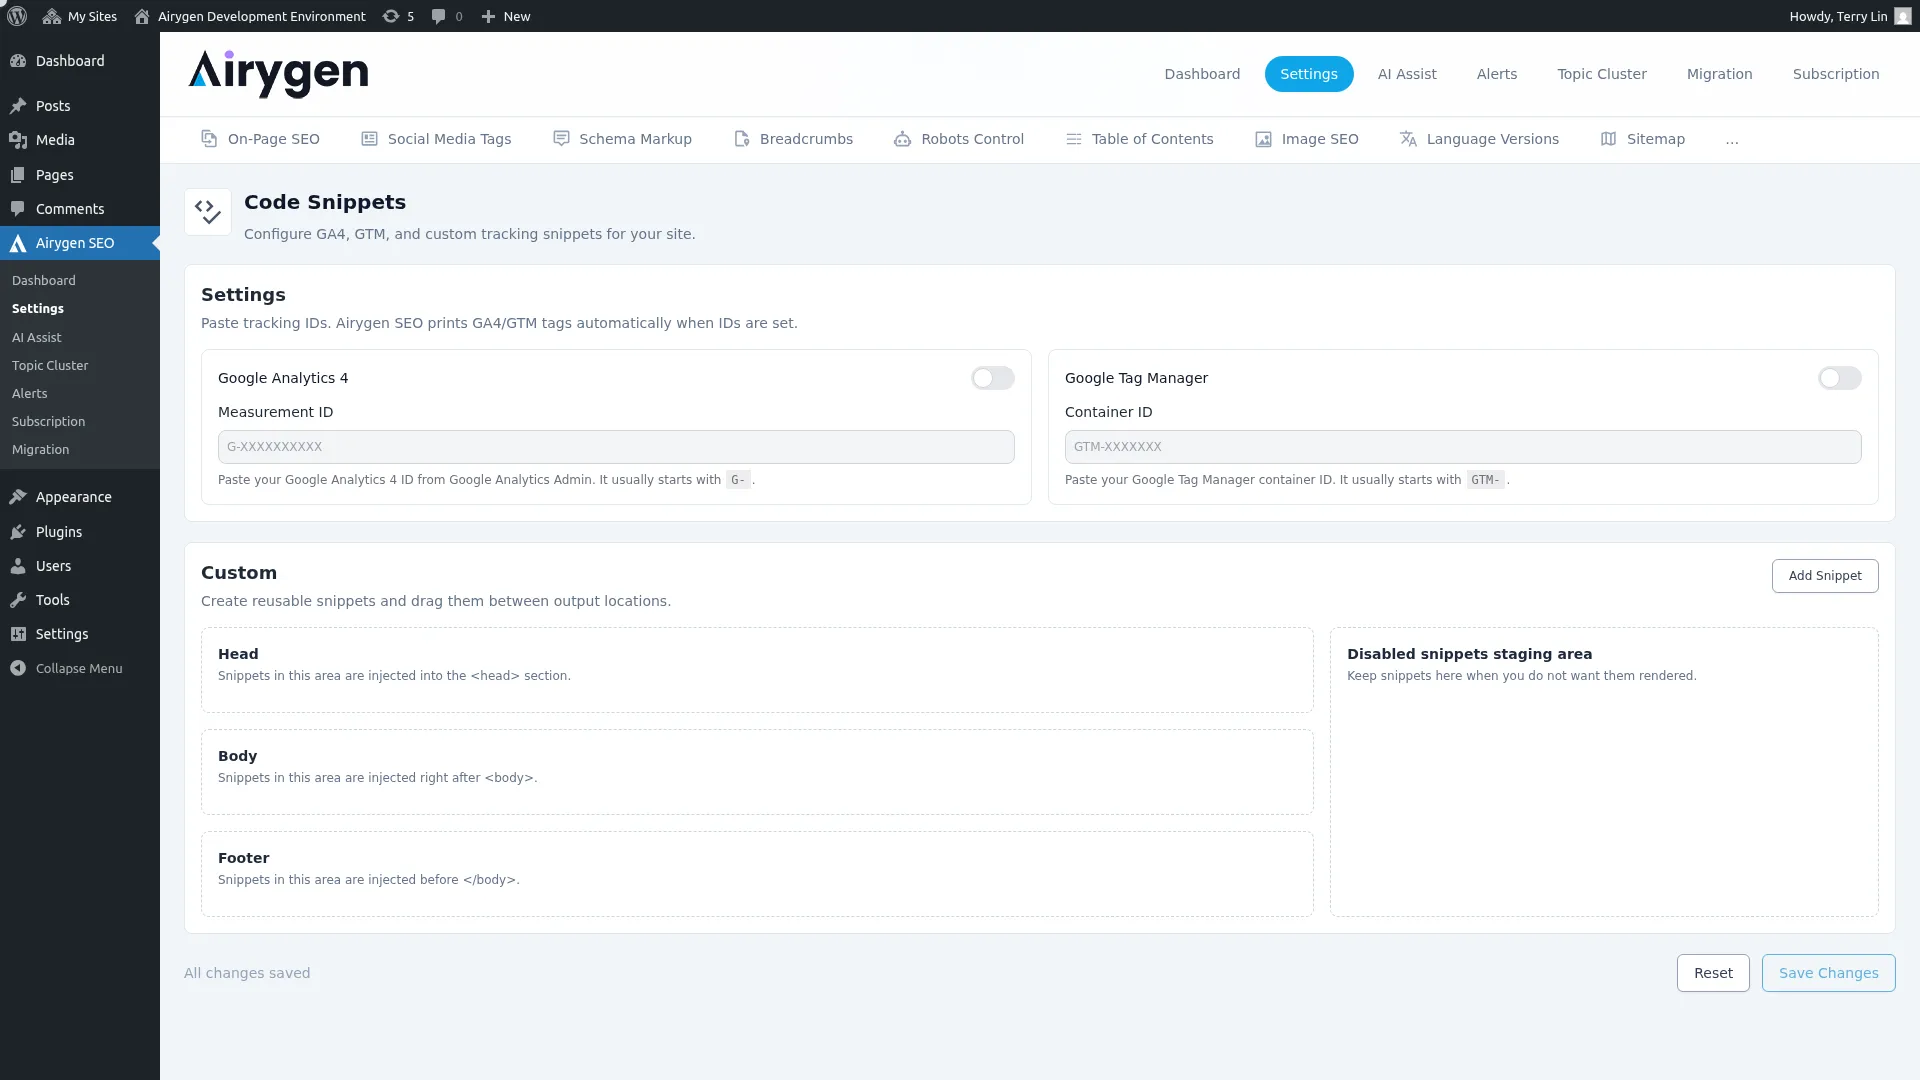Open the Schema Markup settings tab

(622, 139)
